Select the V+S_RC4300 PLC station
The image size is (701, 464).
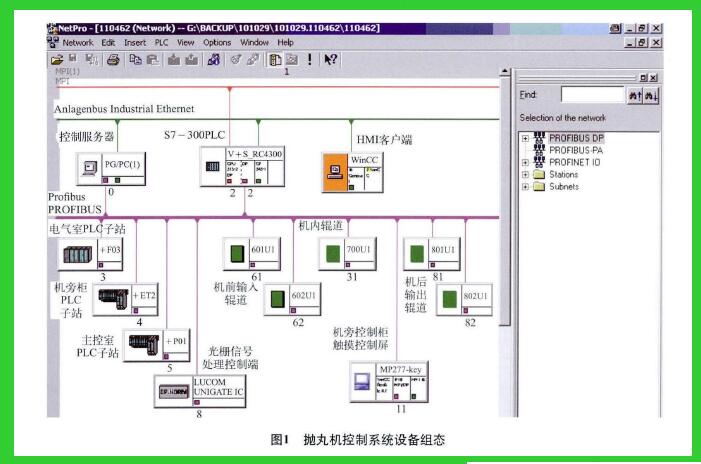click(x=242, y=166)
